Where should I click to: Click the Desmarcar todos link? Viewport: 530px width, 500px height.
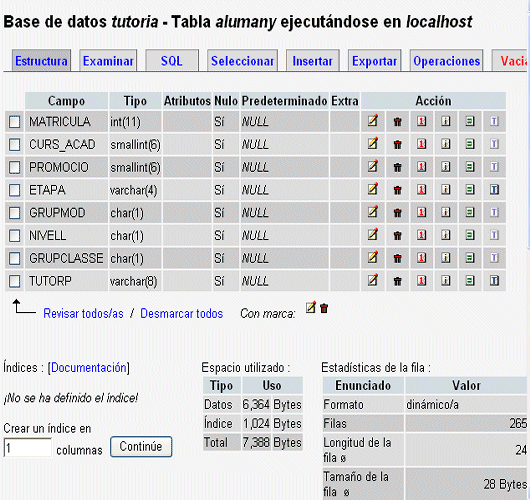point(182,314)
